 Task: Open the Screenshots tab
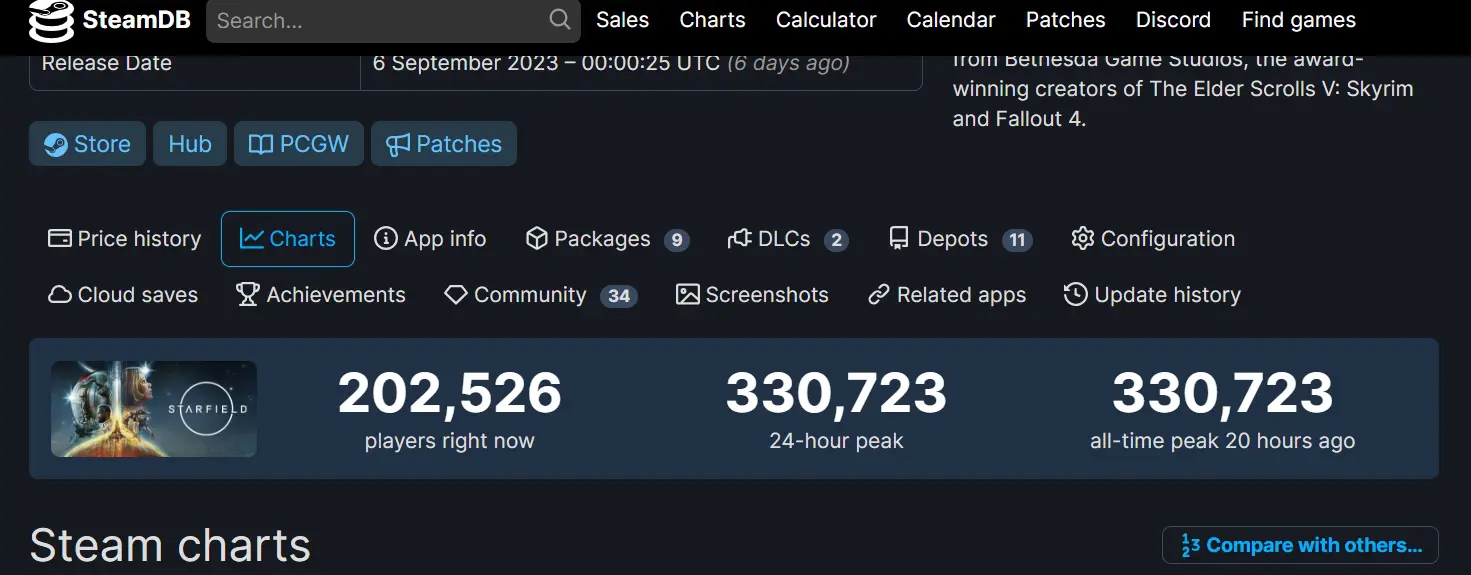tap(752, 295)
